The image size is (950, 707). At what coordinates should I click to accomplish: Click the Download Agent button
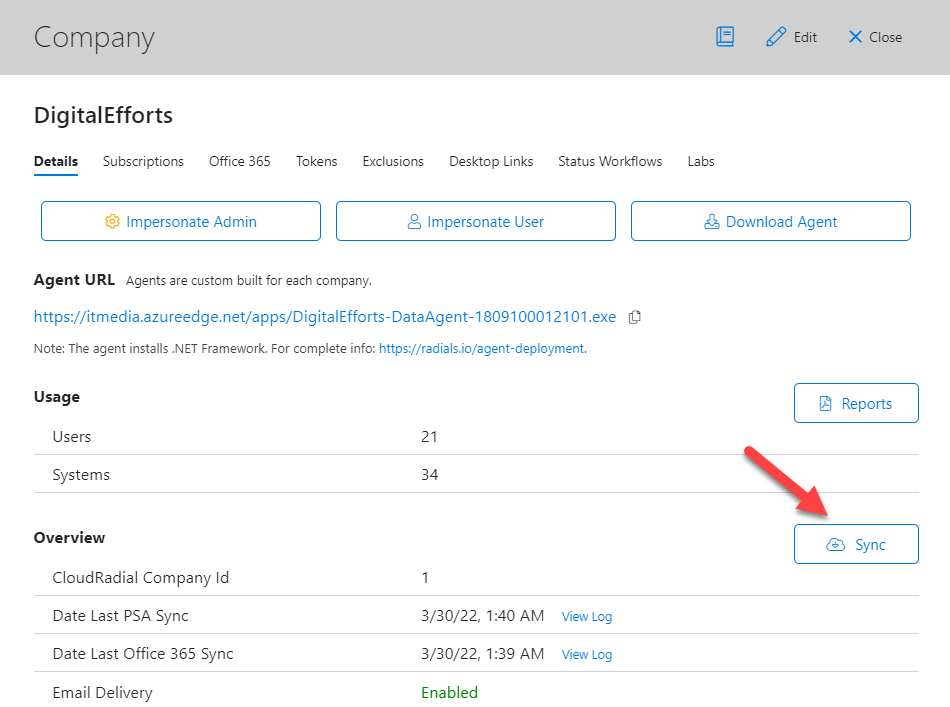coord(771,221)
